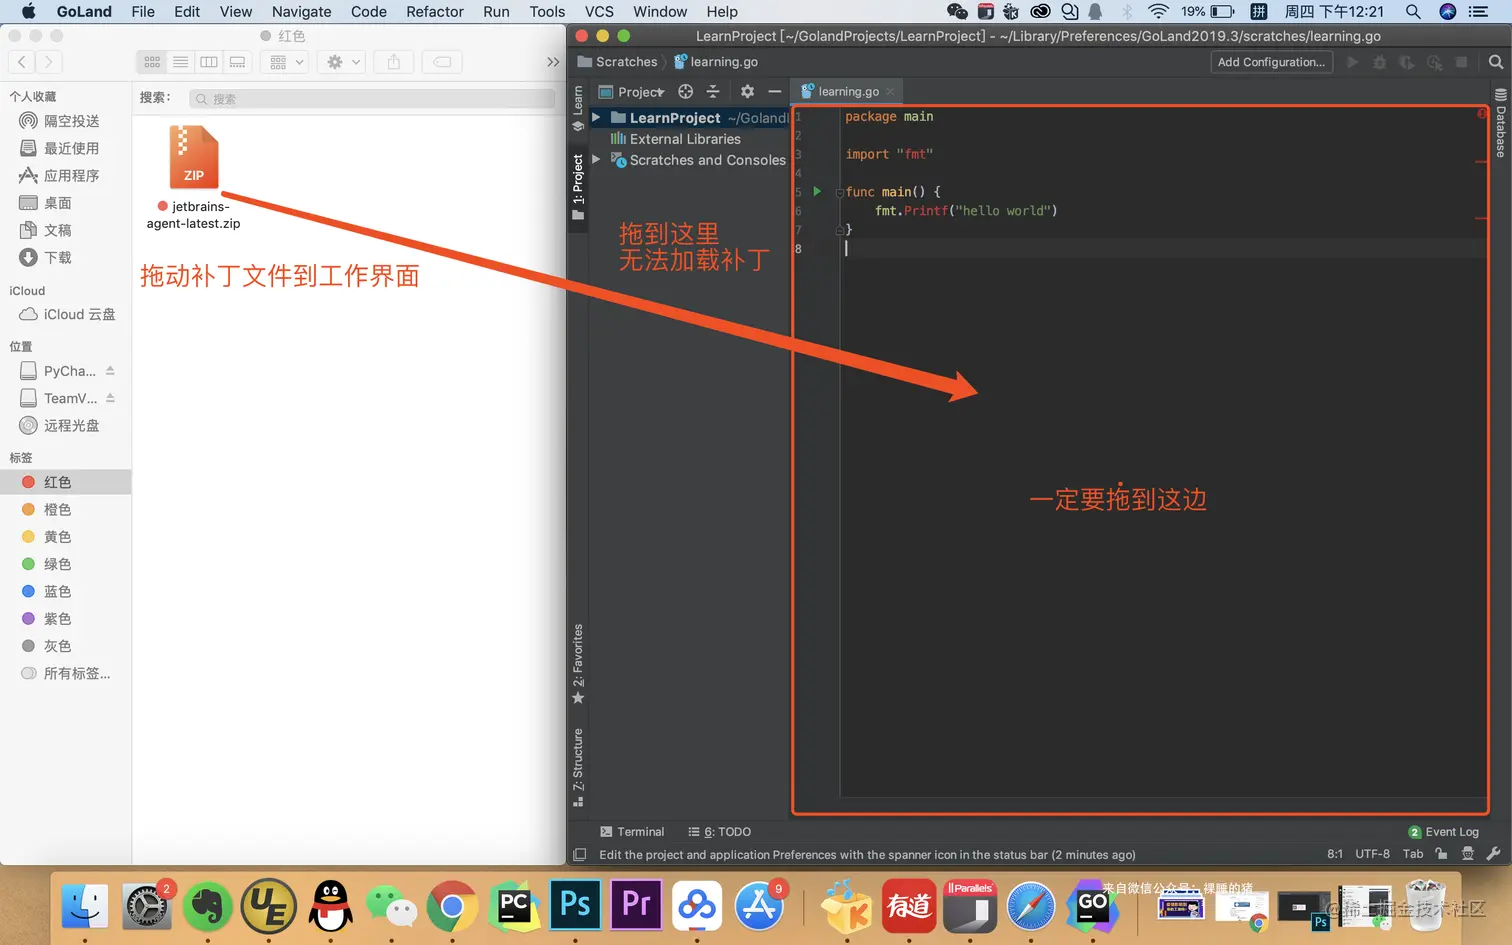The image size is (1512, 945).
Task: Switch Finder to list view
Action: 180,62
